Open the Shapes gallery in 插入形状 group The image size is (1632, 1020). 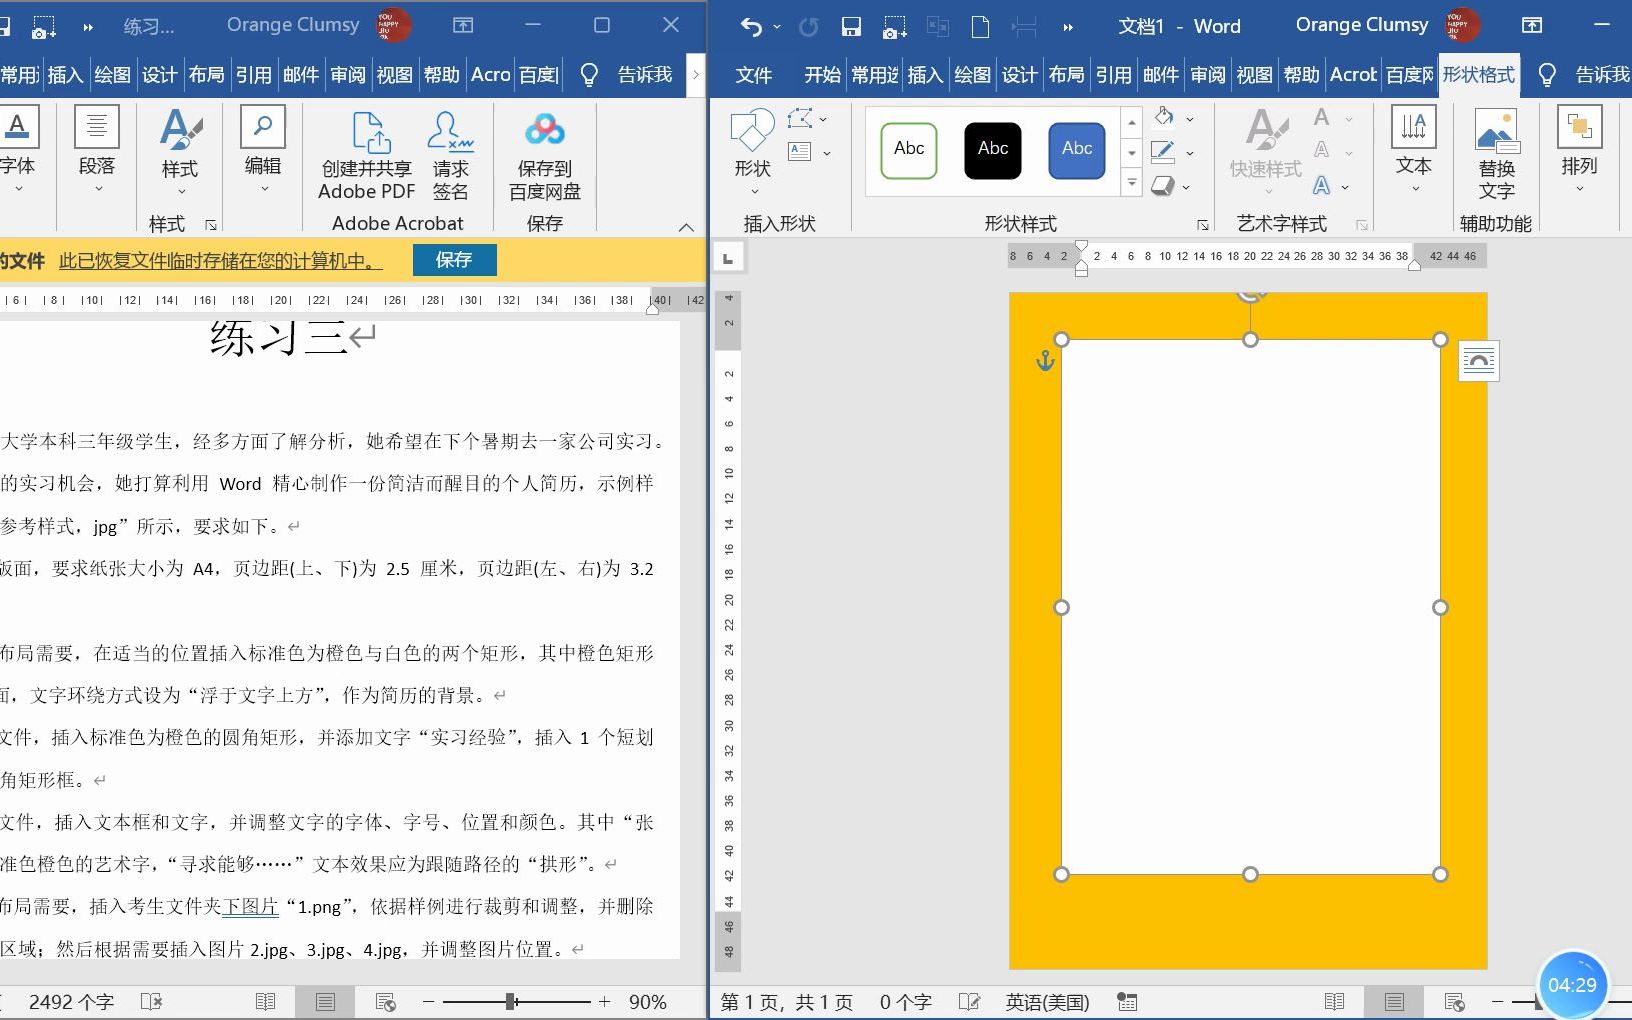click(752, 145)
